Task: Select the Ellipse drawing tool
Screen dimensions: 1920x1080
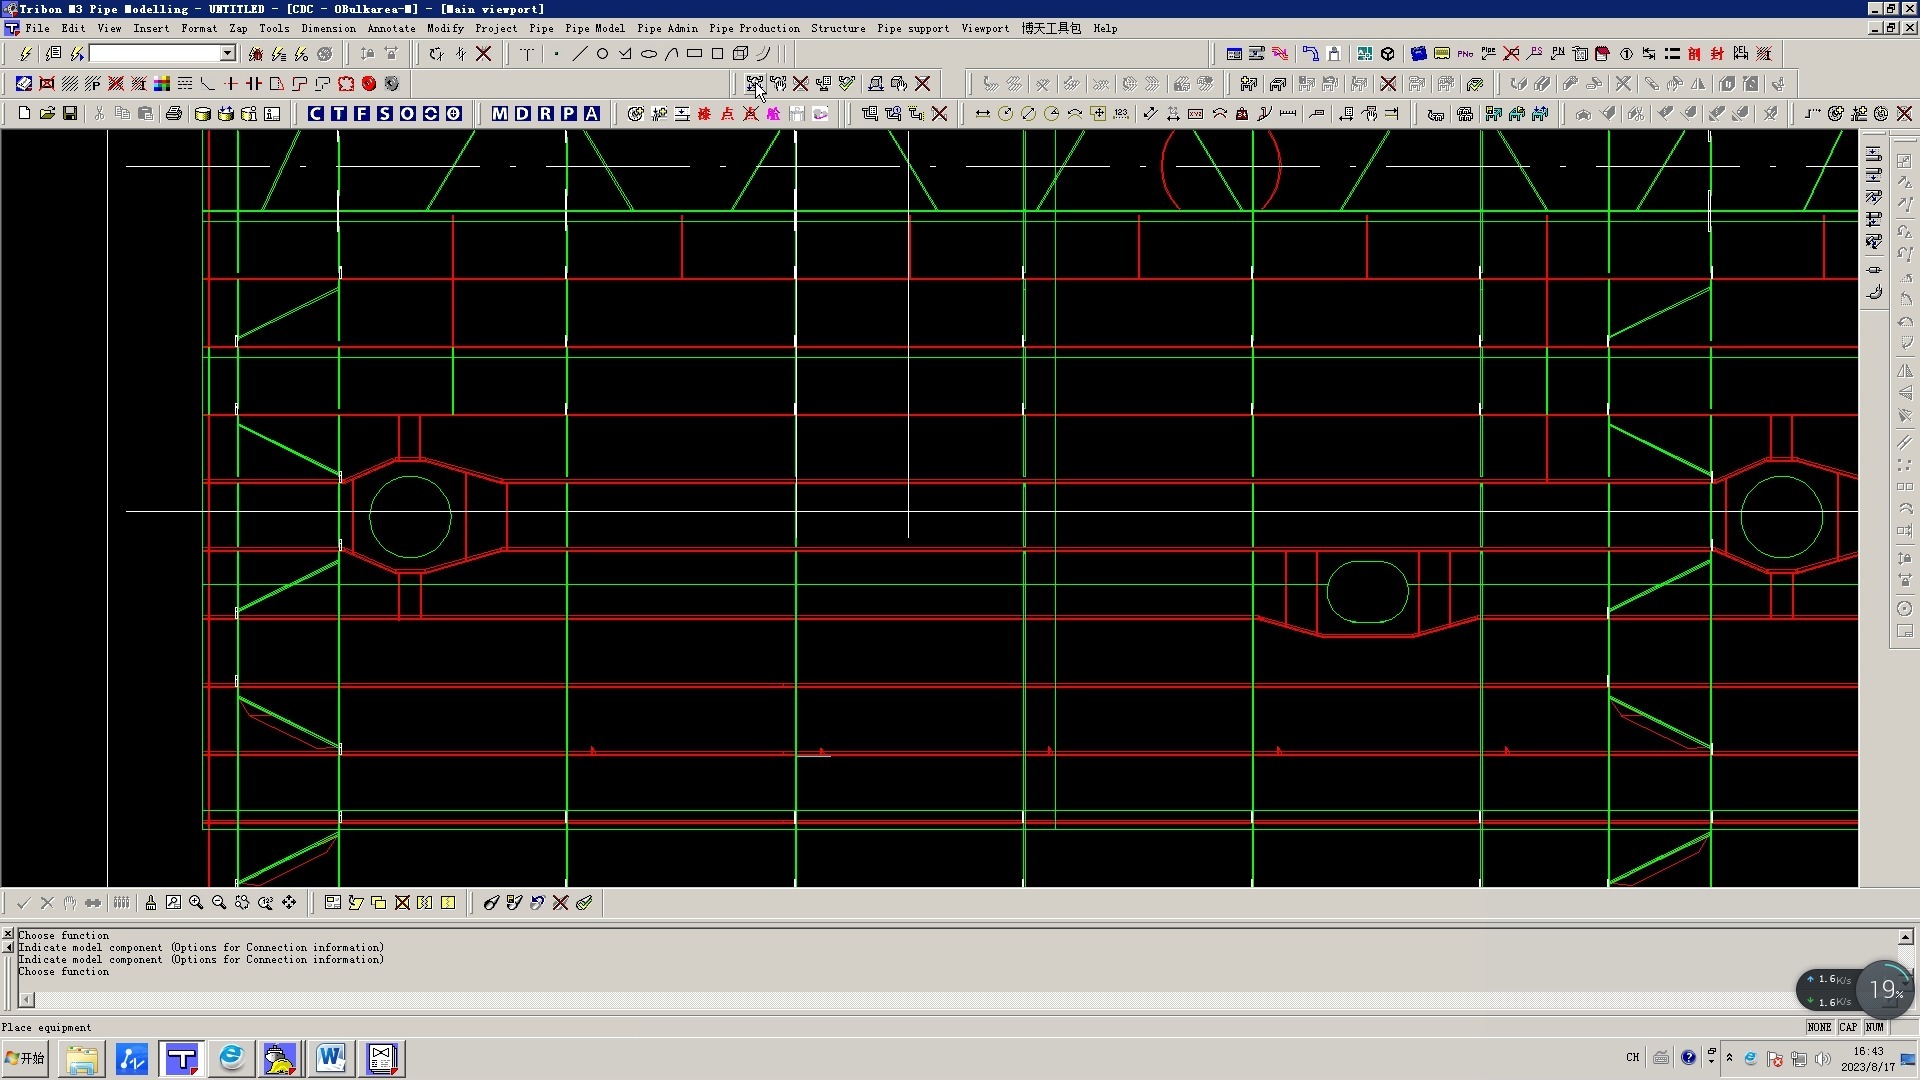Action: coord(649,54)
